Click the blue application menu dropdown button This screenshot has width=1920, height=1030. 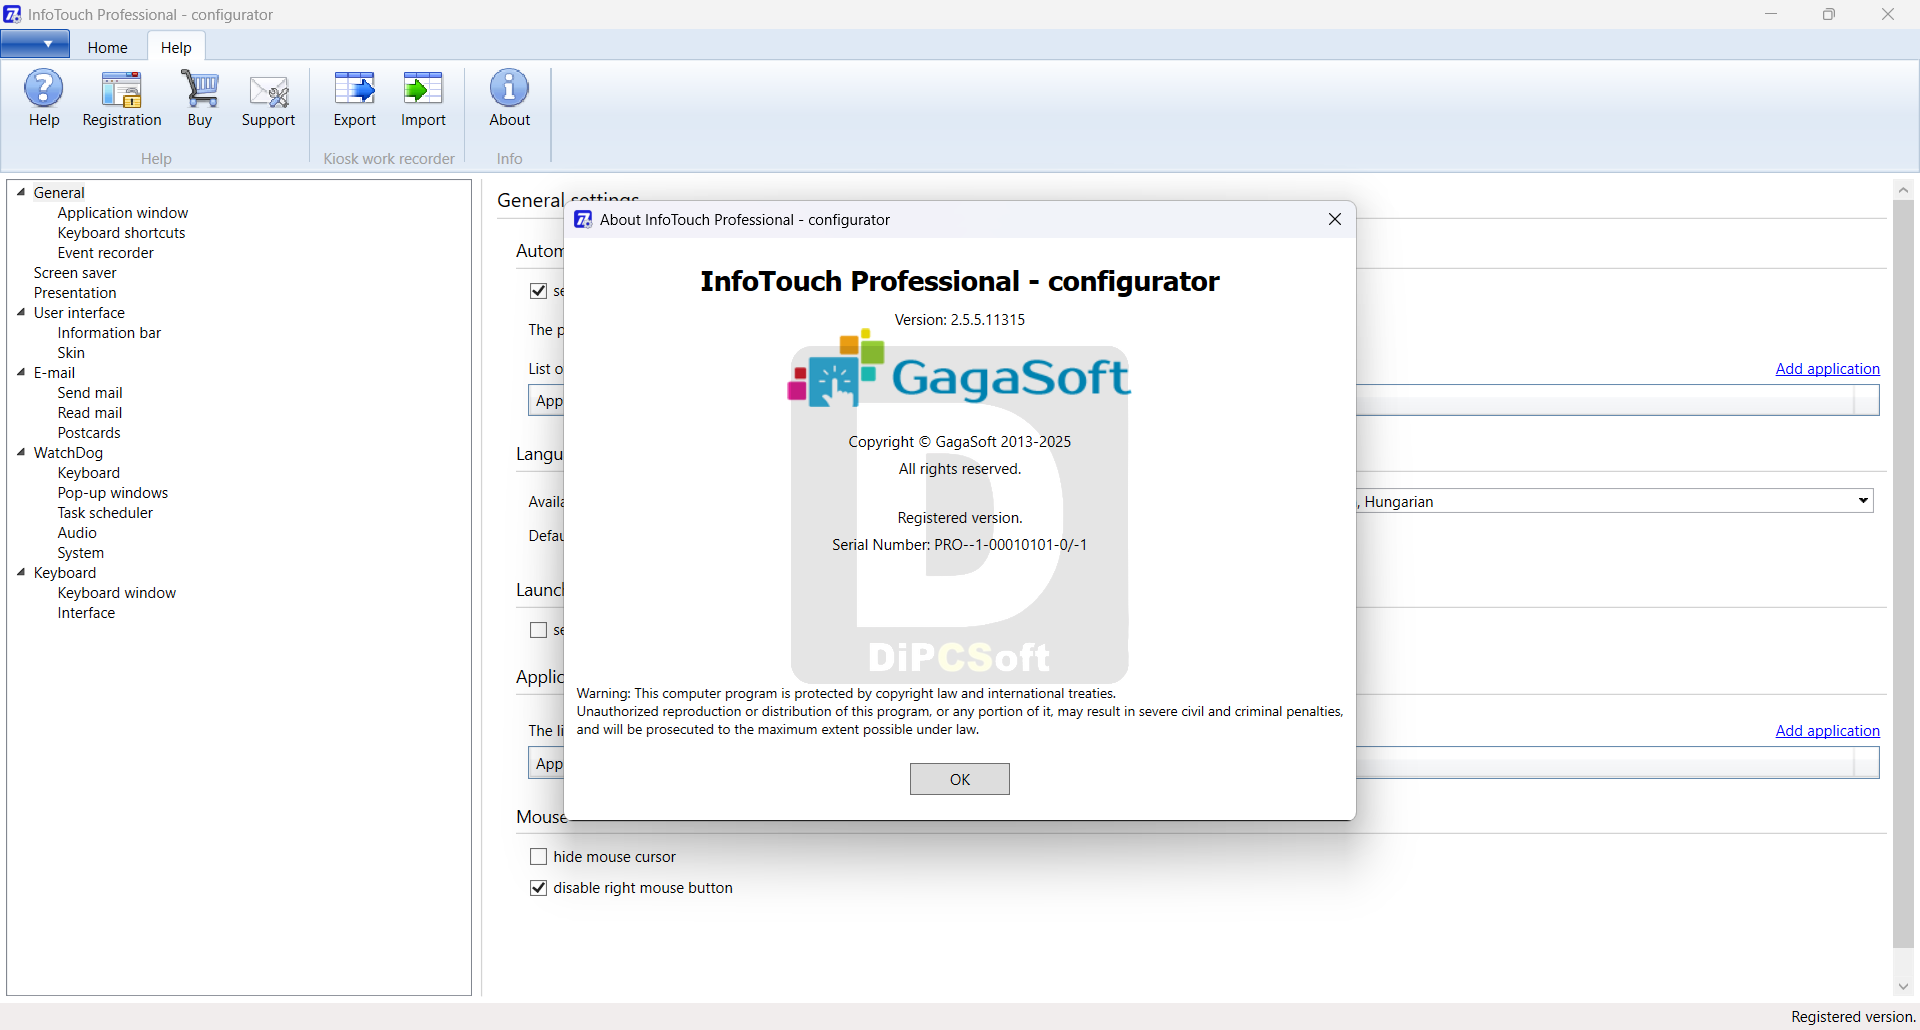click(35, 44)
